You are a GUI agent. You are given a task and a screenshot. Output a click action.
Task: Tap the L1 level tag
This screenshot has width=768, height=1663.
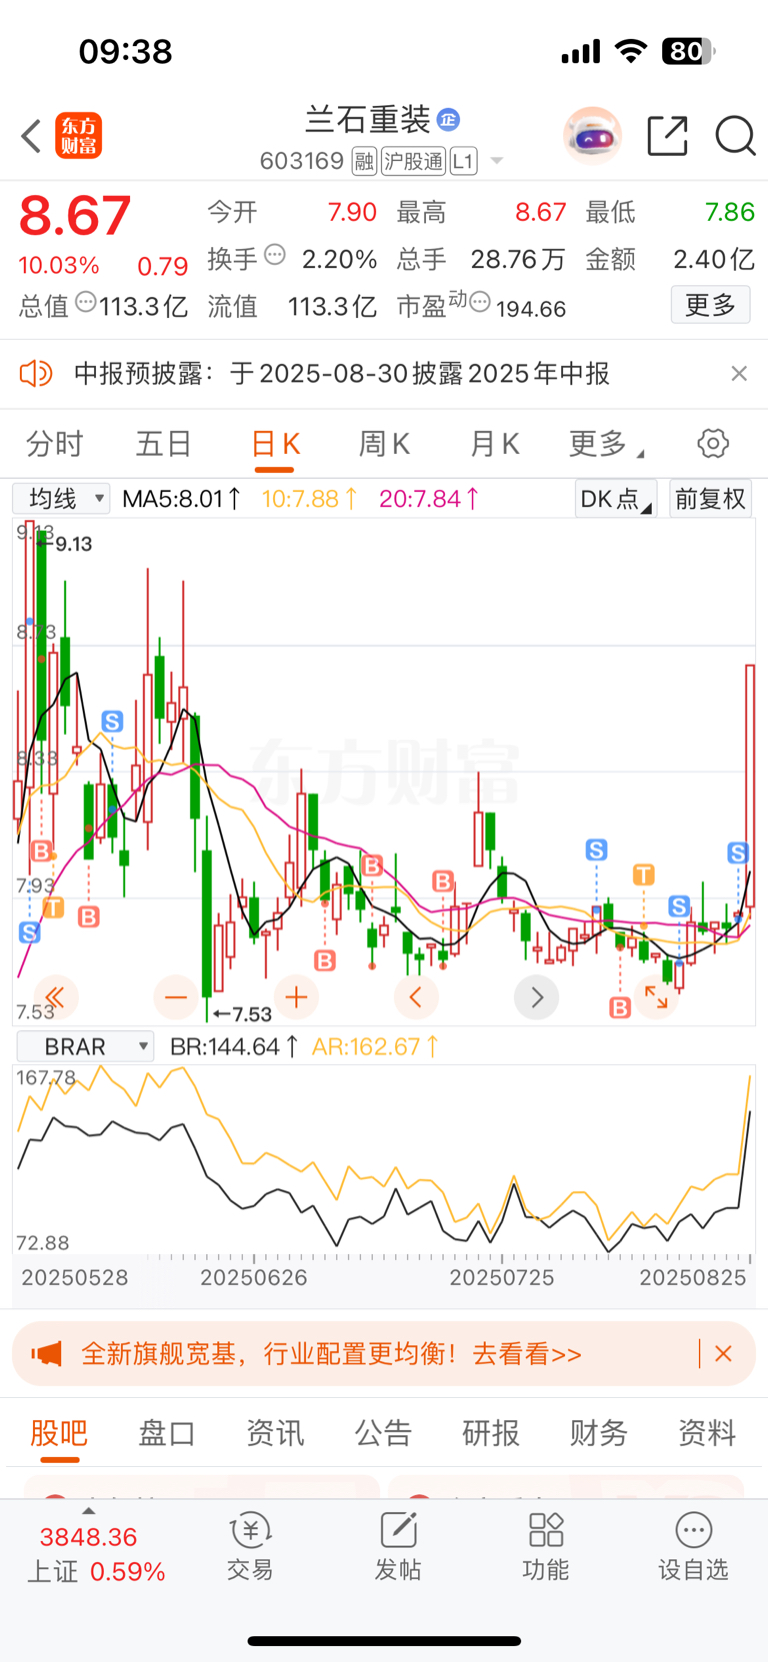(463, 161)
